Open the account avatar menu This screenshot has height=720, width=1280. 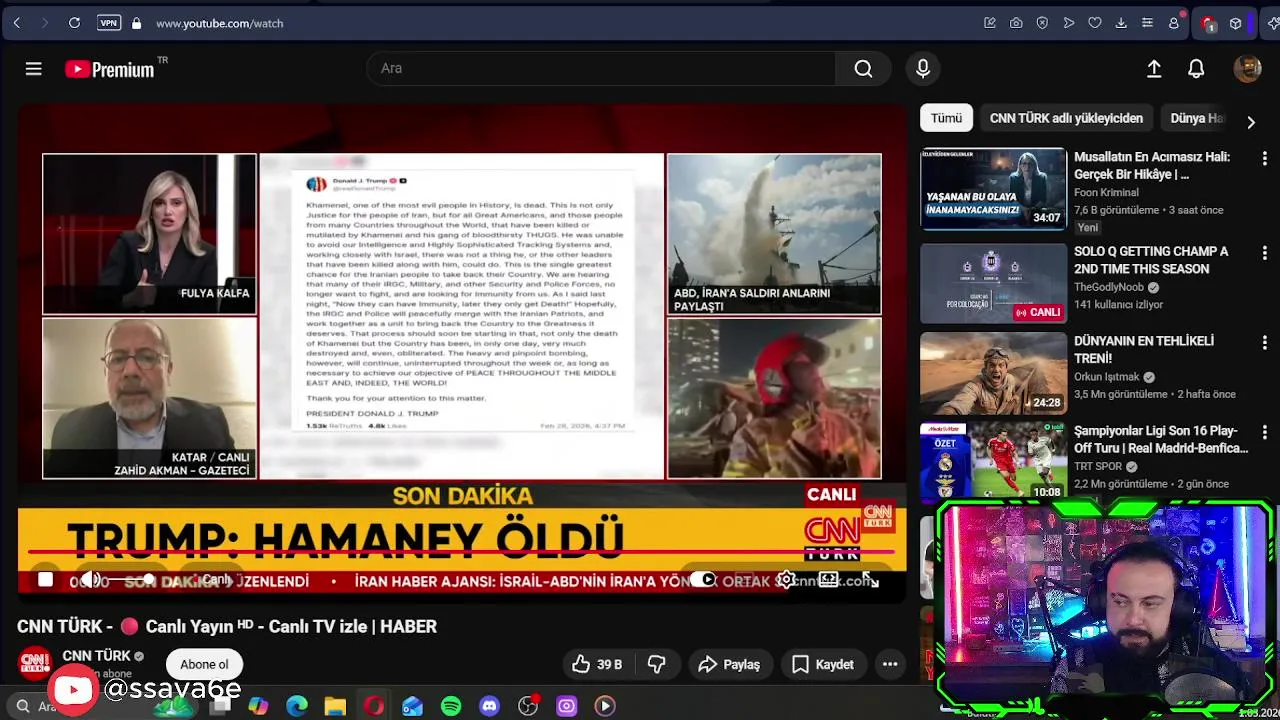tap(1247, 68)
